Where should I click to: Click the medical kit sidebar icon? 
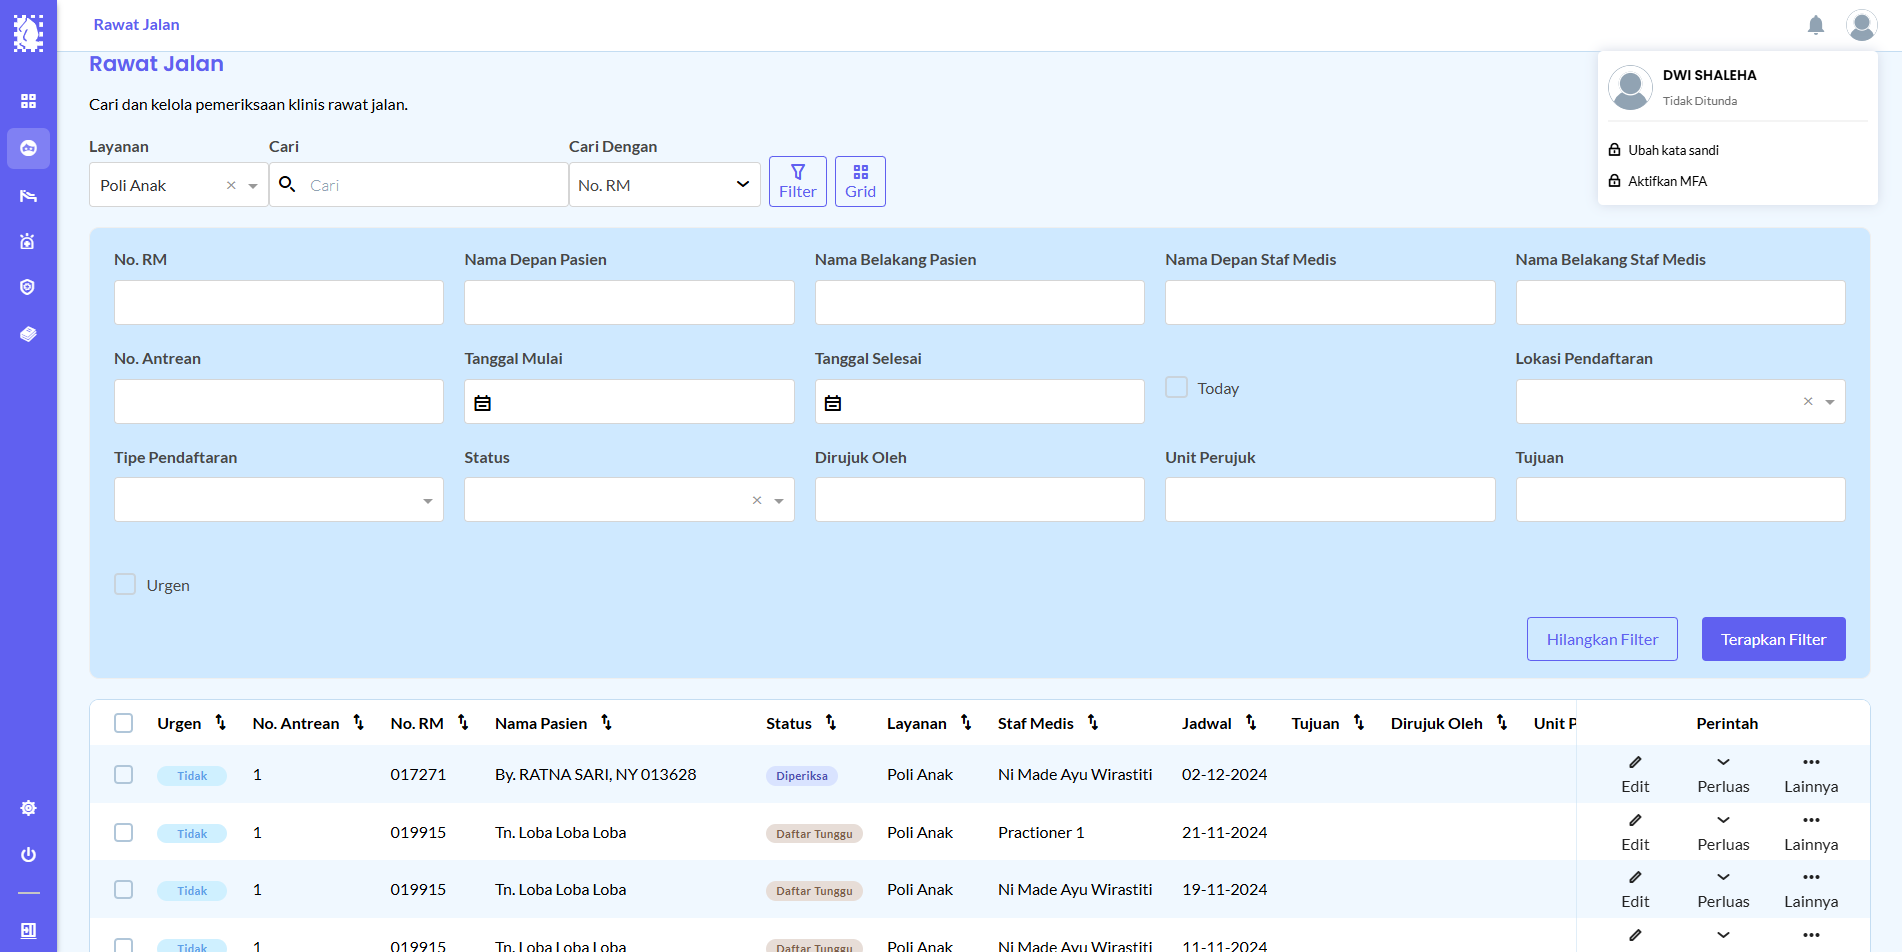(x=28, y=241)
